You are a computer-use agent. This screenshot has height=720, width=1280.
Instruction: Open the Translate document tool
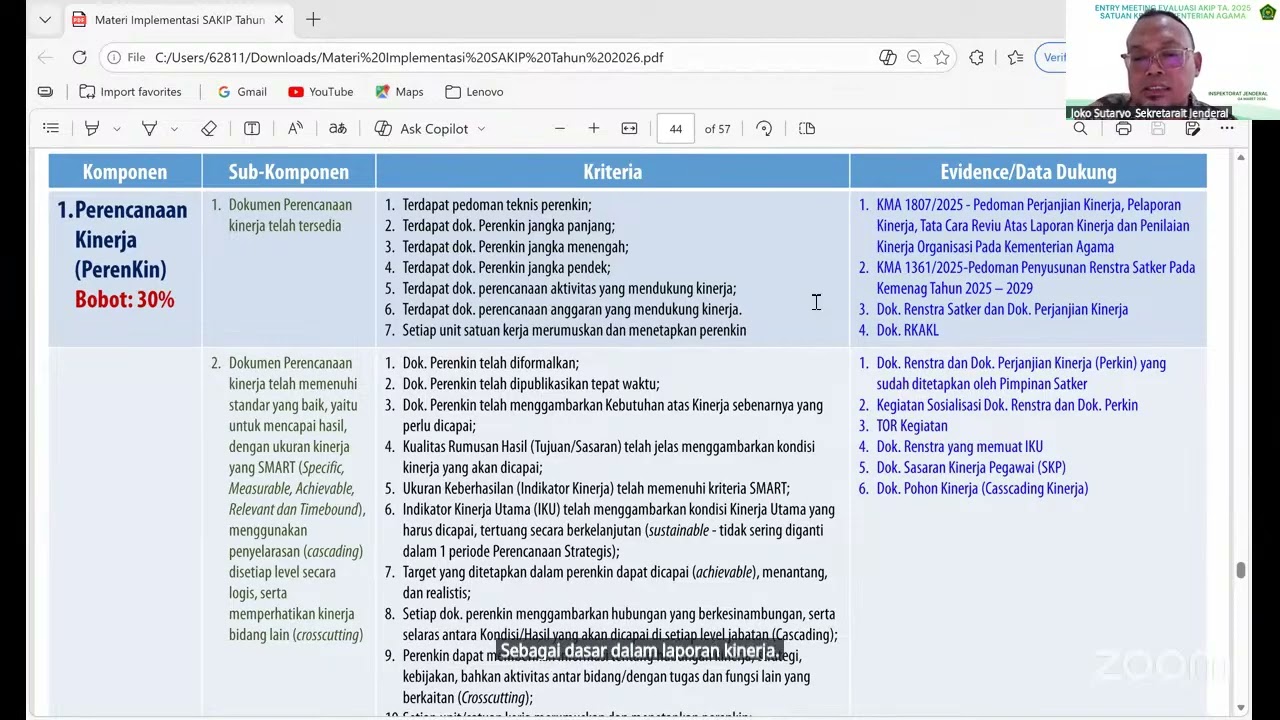[x=338, y=128]
